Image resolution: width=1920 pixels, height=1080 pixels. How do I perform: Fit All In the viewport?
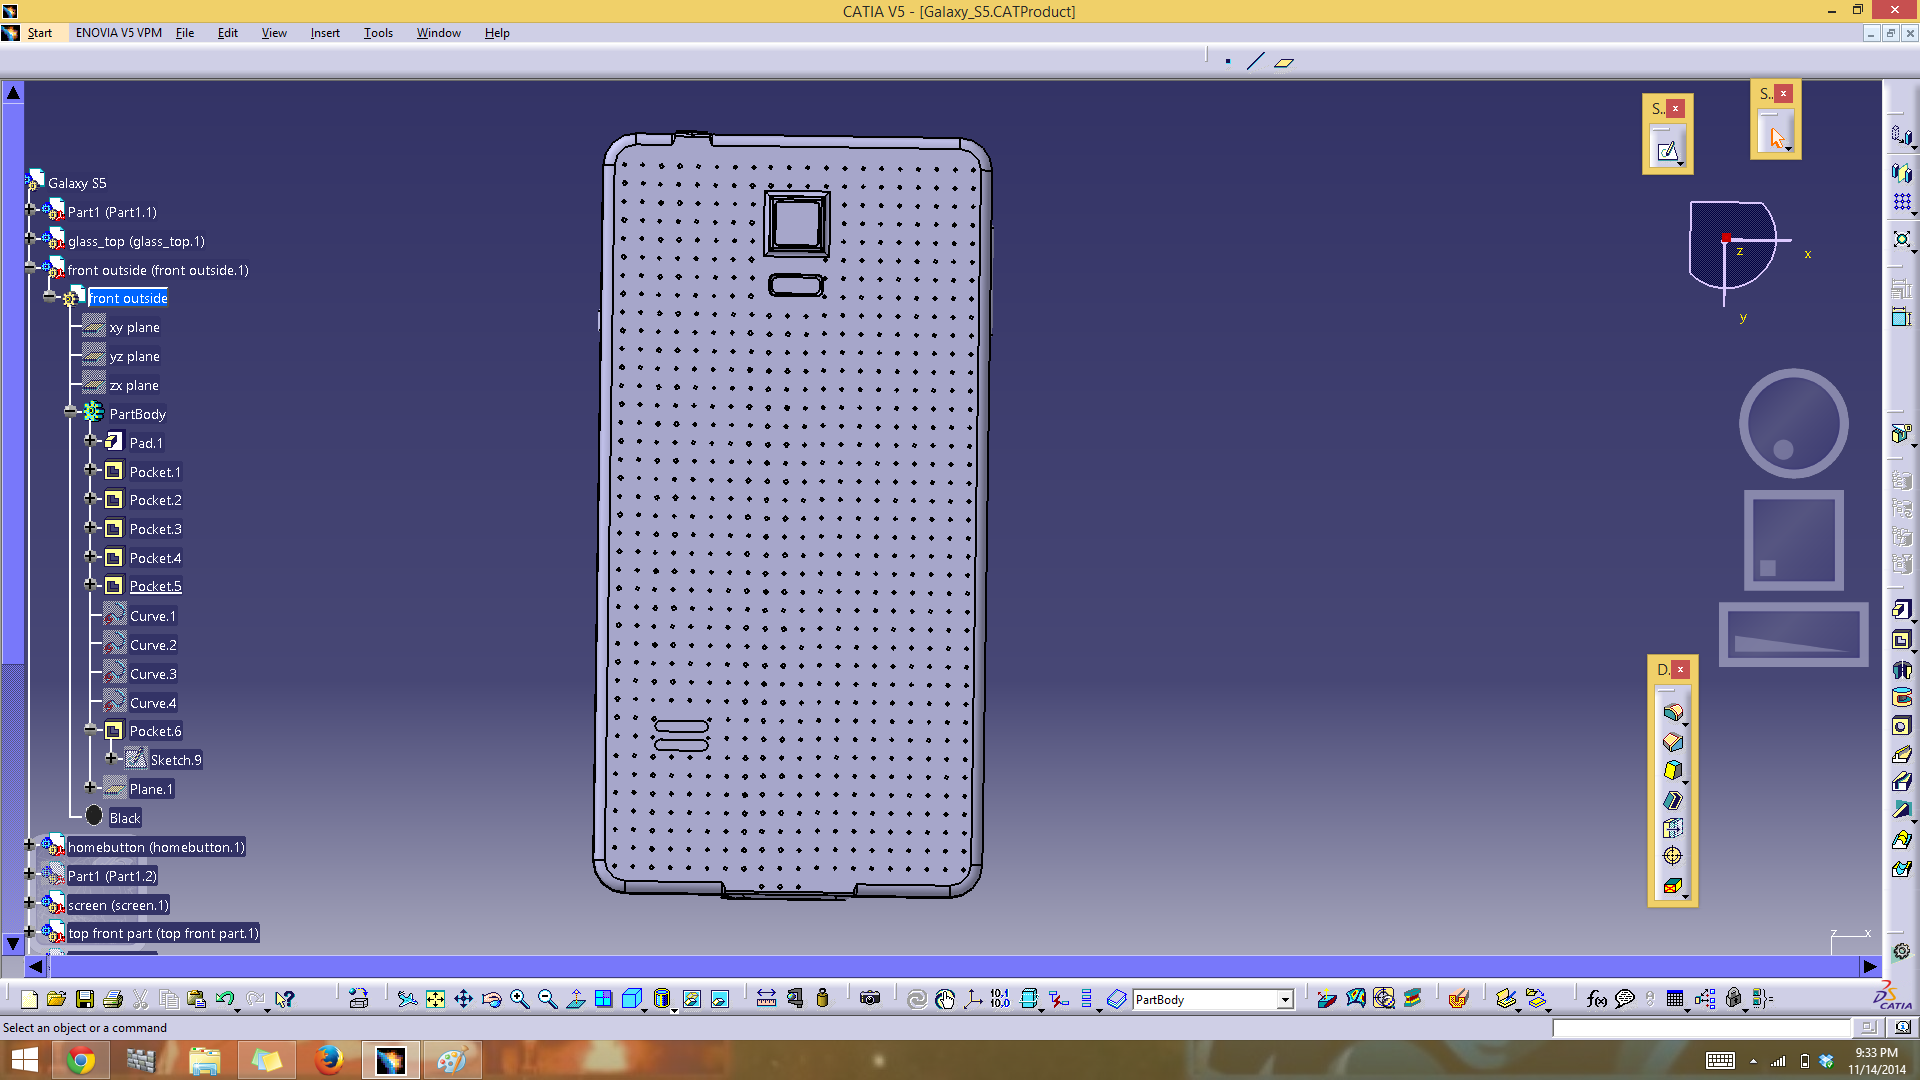click(x=435, y=999)
